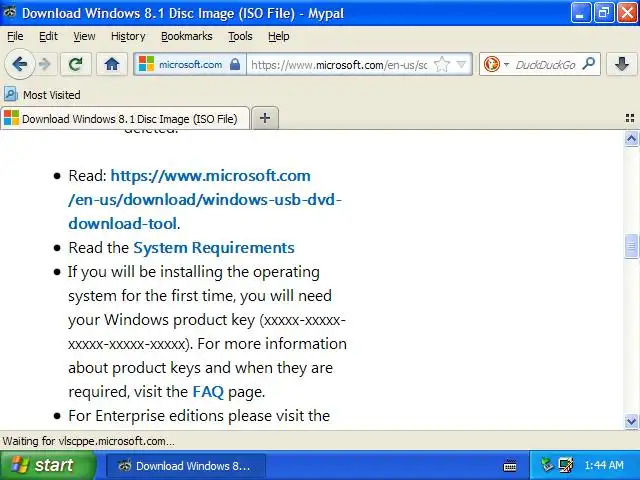Open the list all tabs grid button
This screenshot has width=640, height=480.
pos(630,118)
